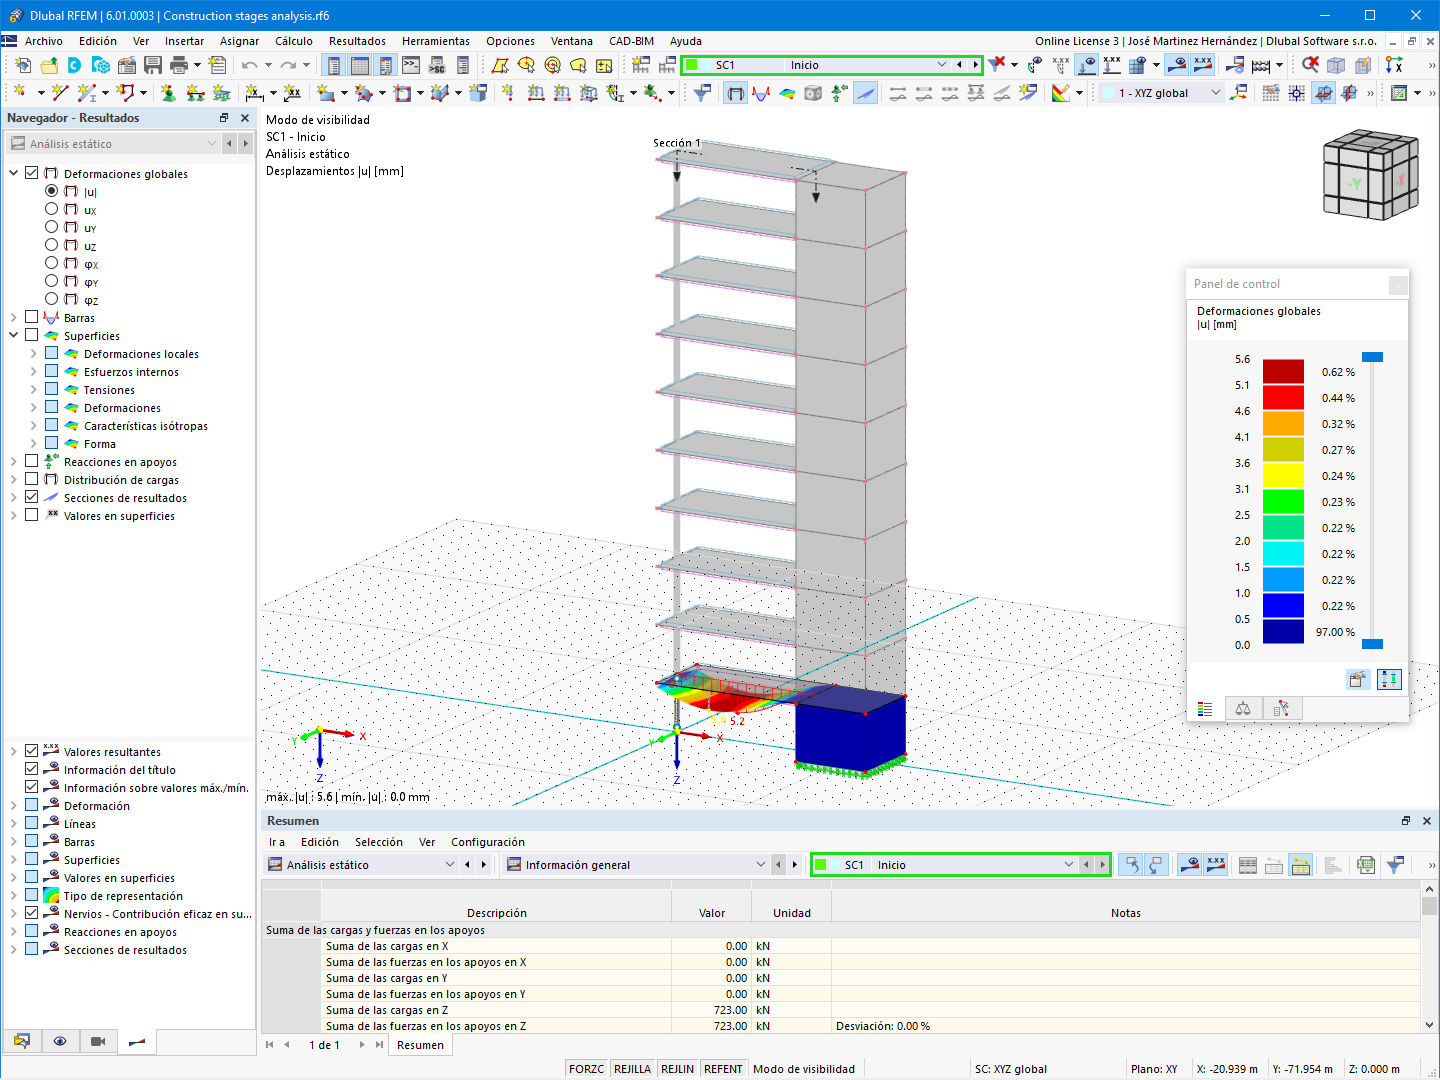Viewport: 1440px width, 1080px height.
Task: Click the dark blue 97.00 % legend swatch
Action: point(1283,632)
